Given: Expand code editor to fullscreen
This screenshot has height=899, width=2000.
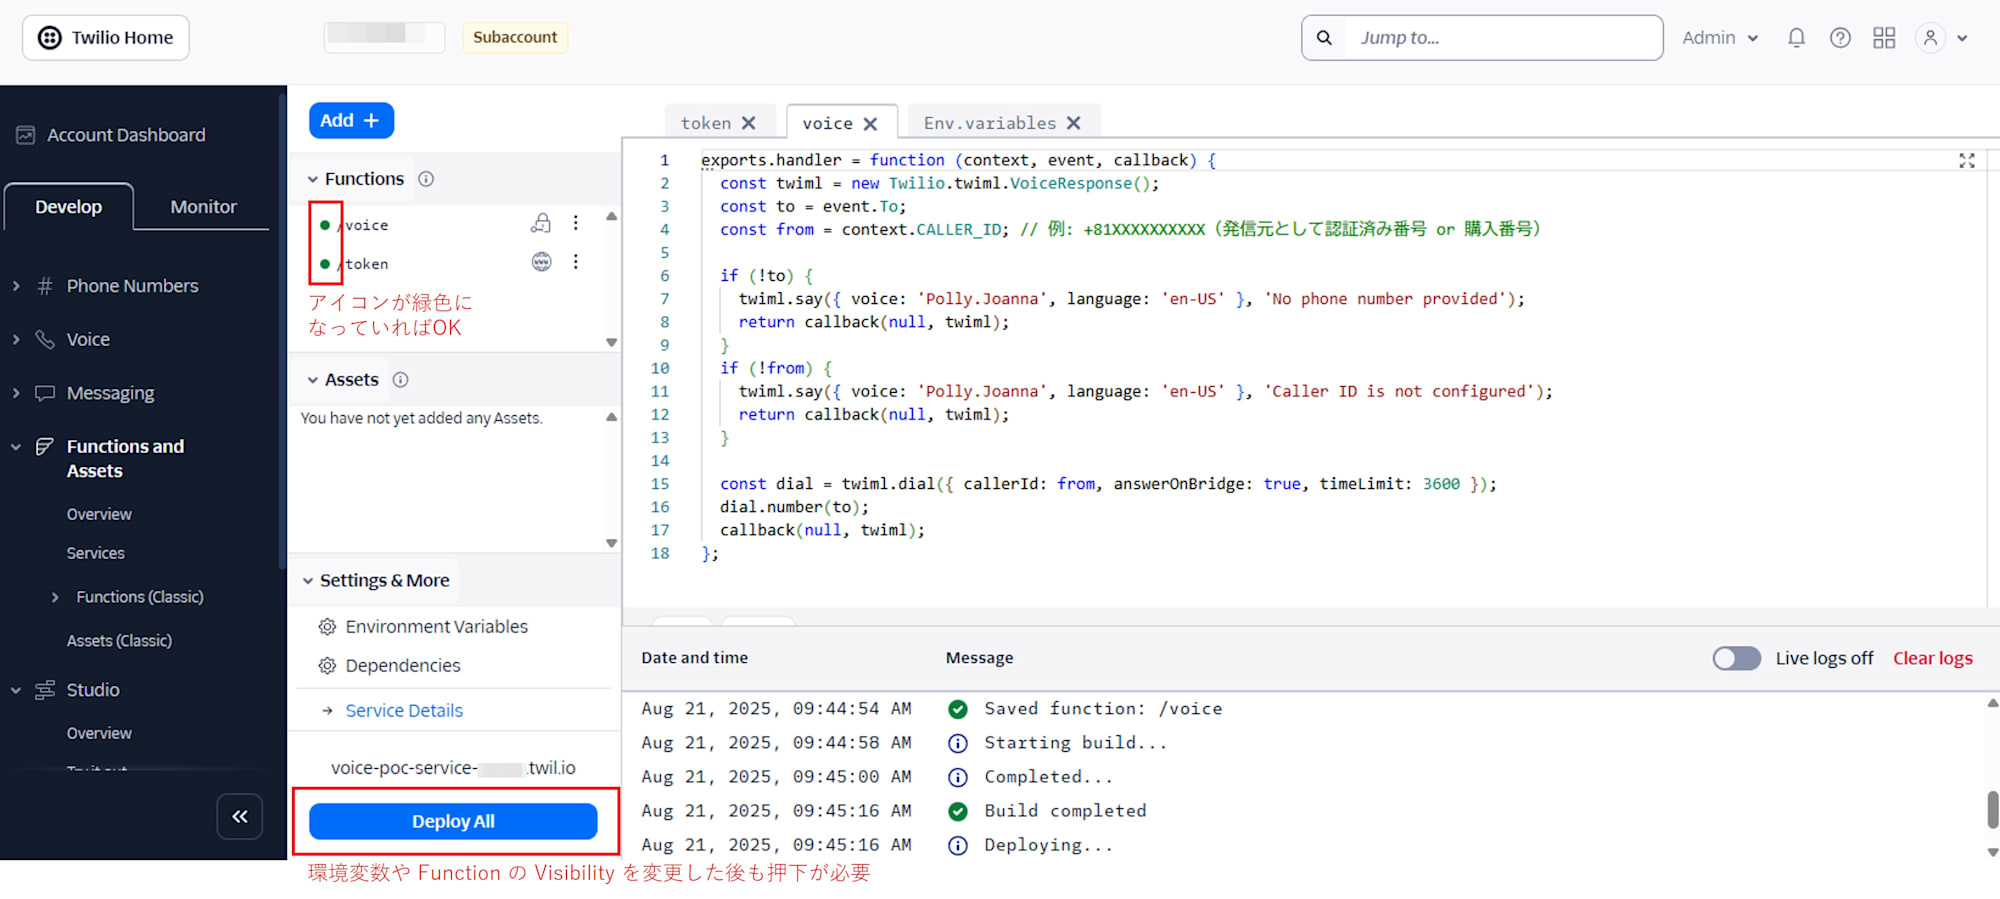Looking at the screenshot, I should 1967,161.
